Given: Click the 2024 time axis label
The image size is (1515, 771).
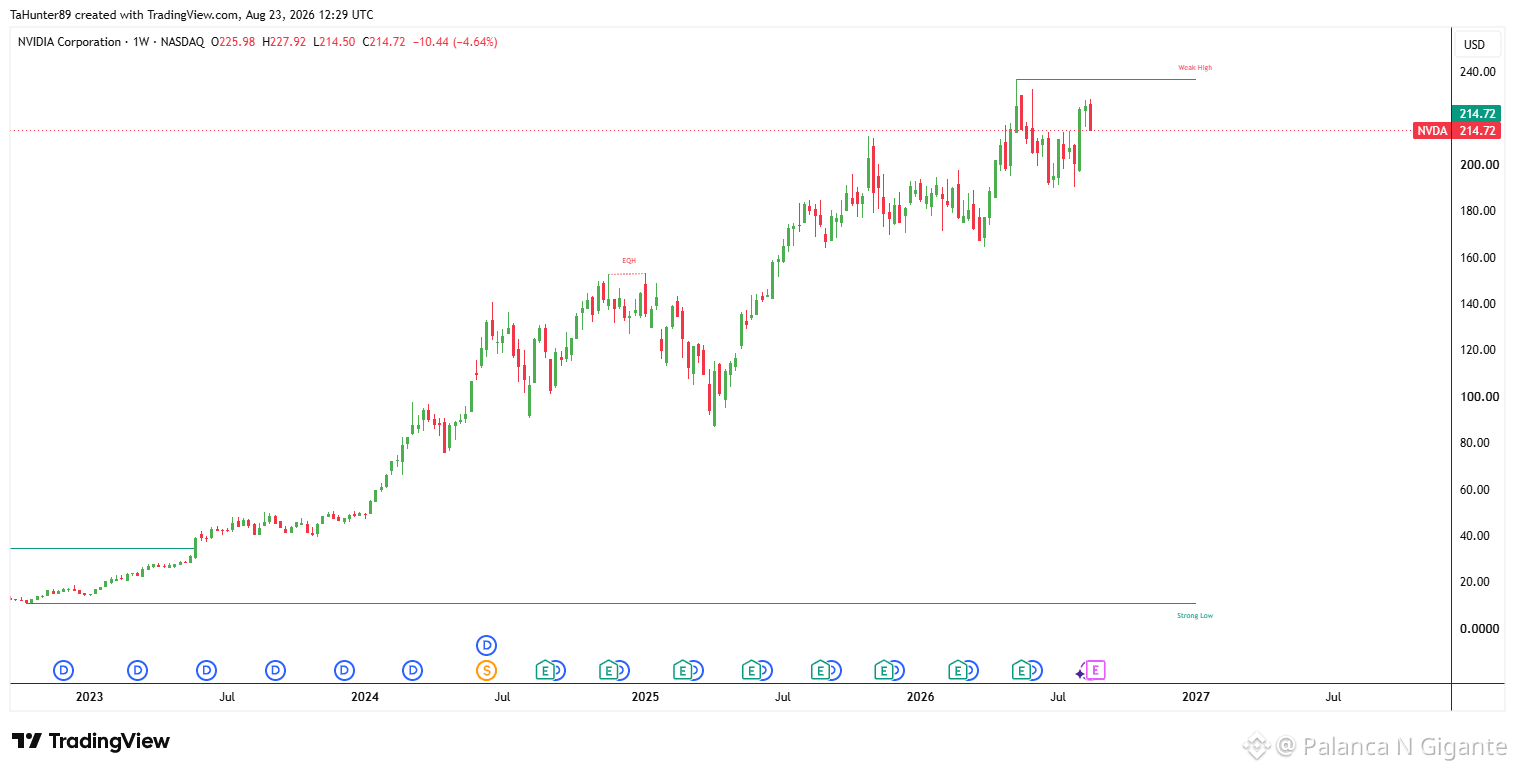Looking at the screenshot, I should (x=365, y=697).
